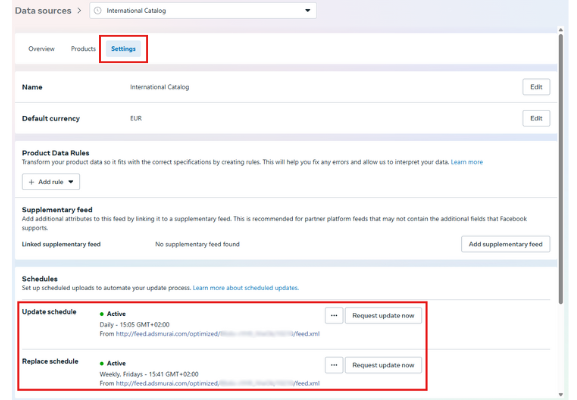Open Learn more link under Product Data Rules
This screenshot has height=400, width=577.
[467, 162]
